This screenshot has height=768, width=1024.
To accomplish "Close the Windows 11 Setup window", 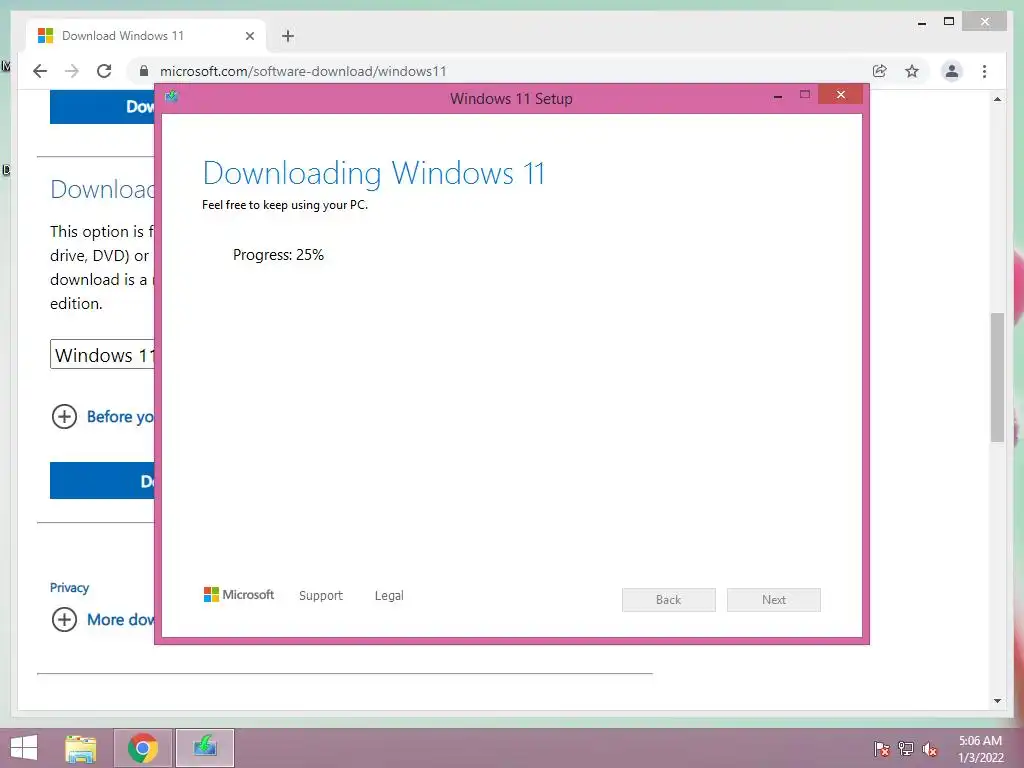I will point(840,95).
